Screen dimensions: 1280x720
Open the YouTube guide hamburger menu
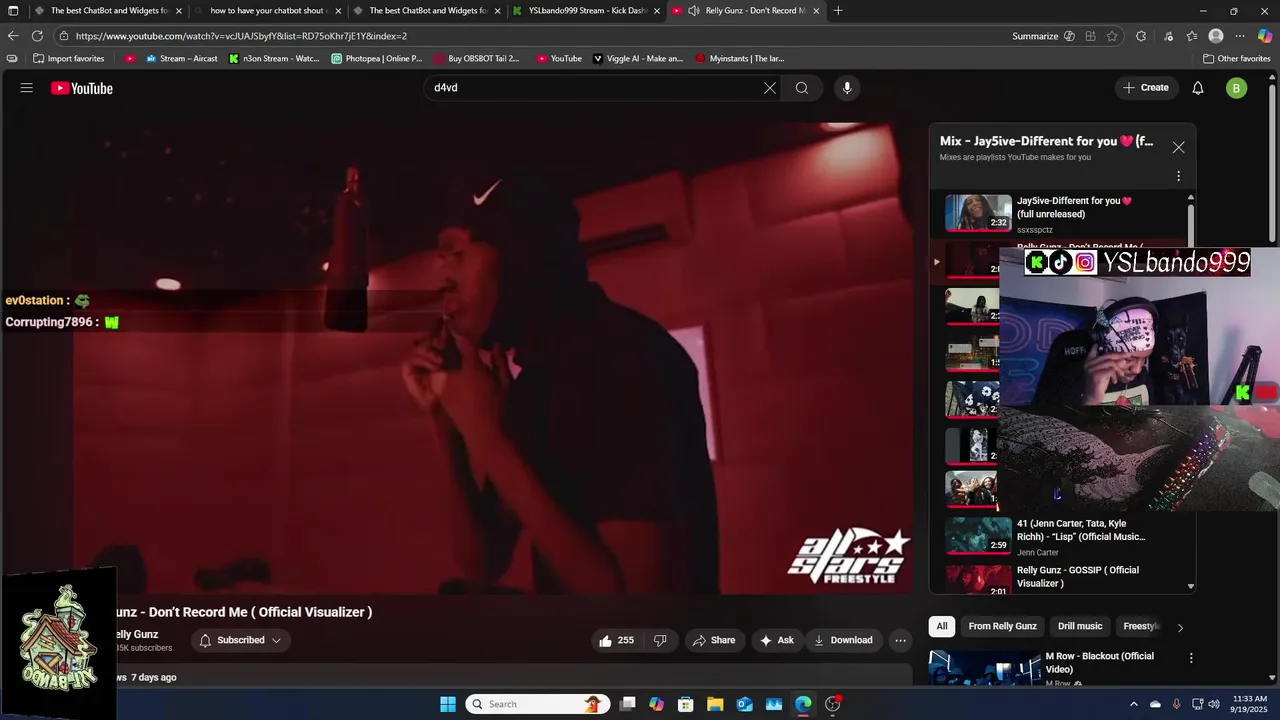point(27,88)
